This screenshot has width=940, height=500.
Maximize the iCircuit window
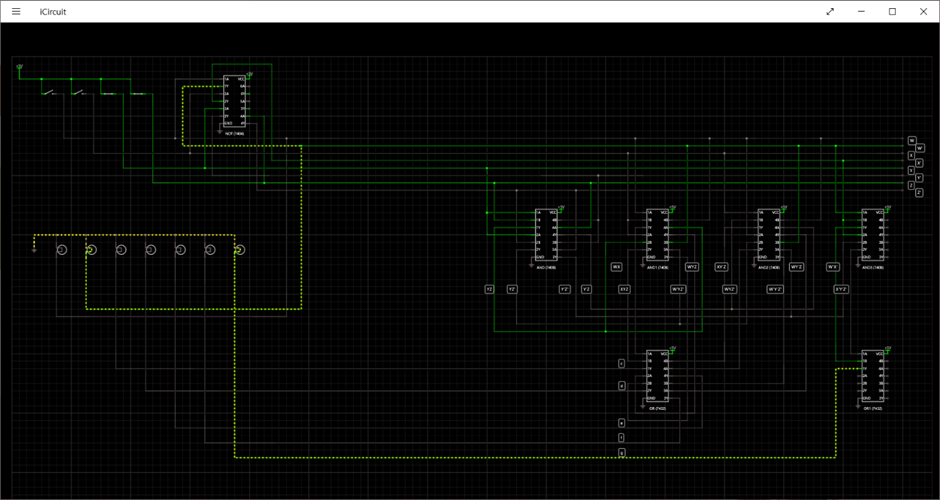892,11
